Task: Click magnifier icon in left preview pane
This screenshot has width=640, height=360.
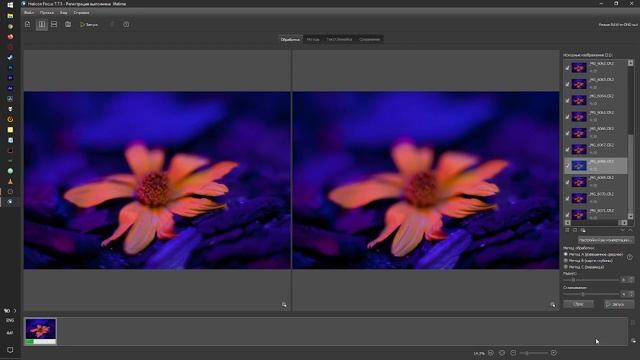Action: 284,304
